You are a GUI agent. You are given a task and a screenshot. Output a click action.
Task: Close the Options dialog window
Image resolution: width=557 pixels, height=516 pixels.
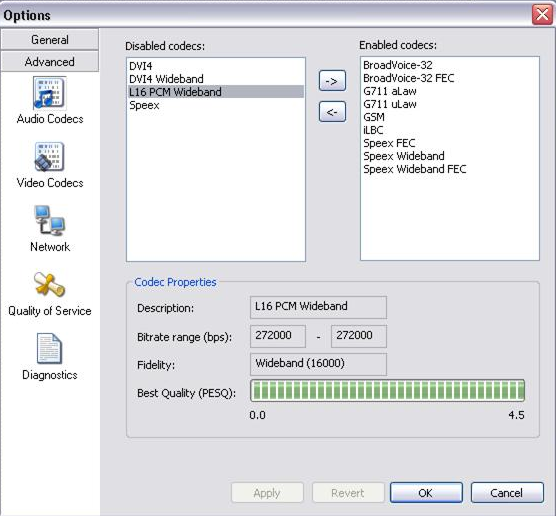[542, 15]
